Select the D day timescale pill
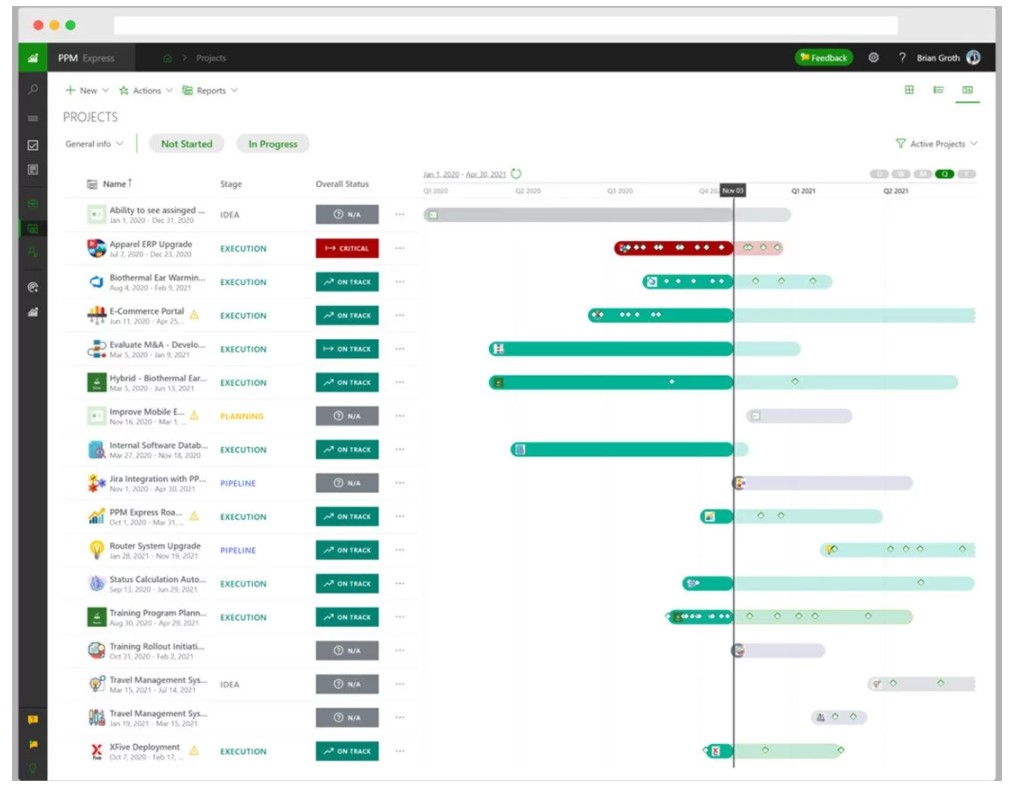1012x792 pixels. pos(879,174)
